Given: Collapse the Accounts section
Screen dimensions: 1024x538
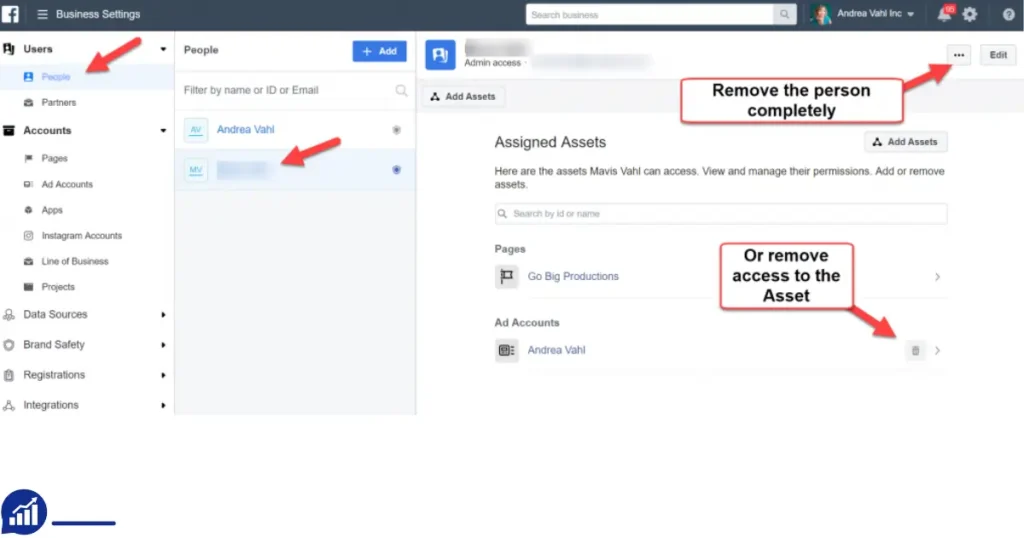Looking at the screenshot, I should pos(163,131).
